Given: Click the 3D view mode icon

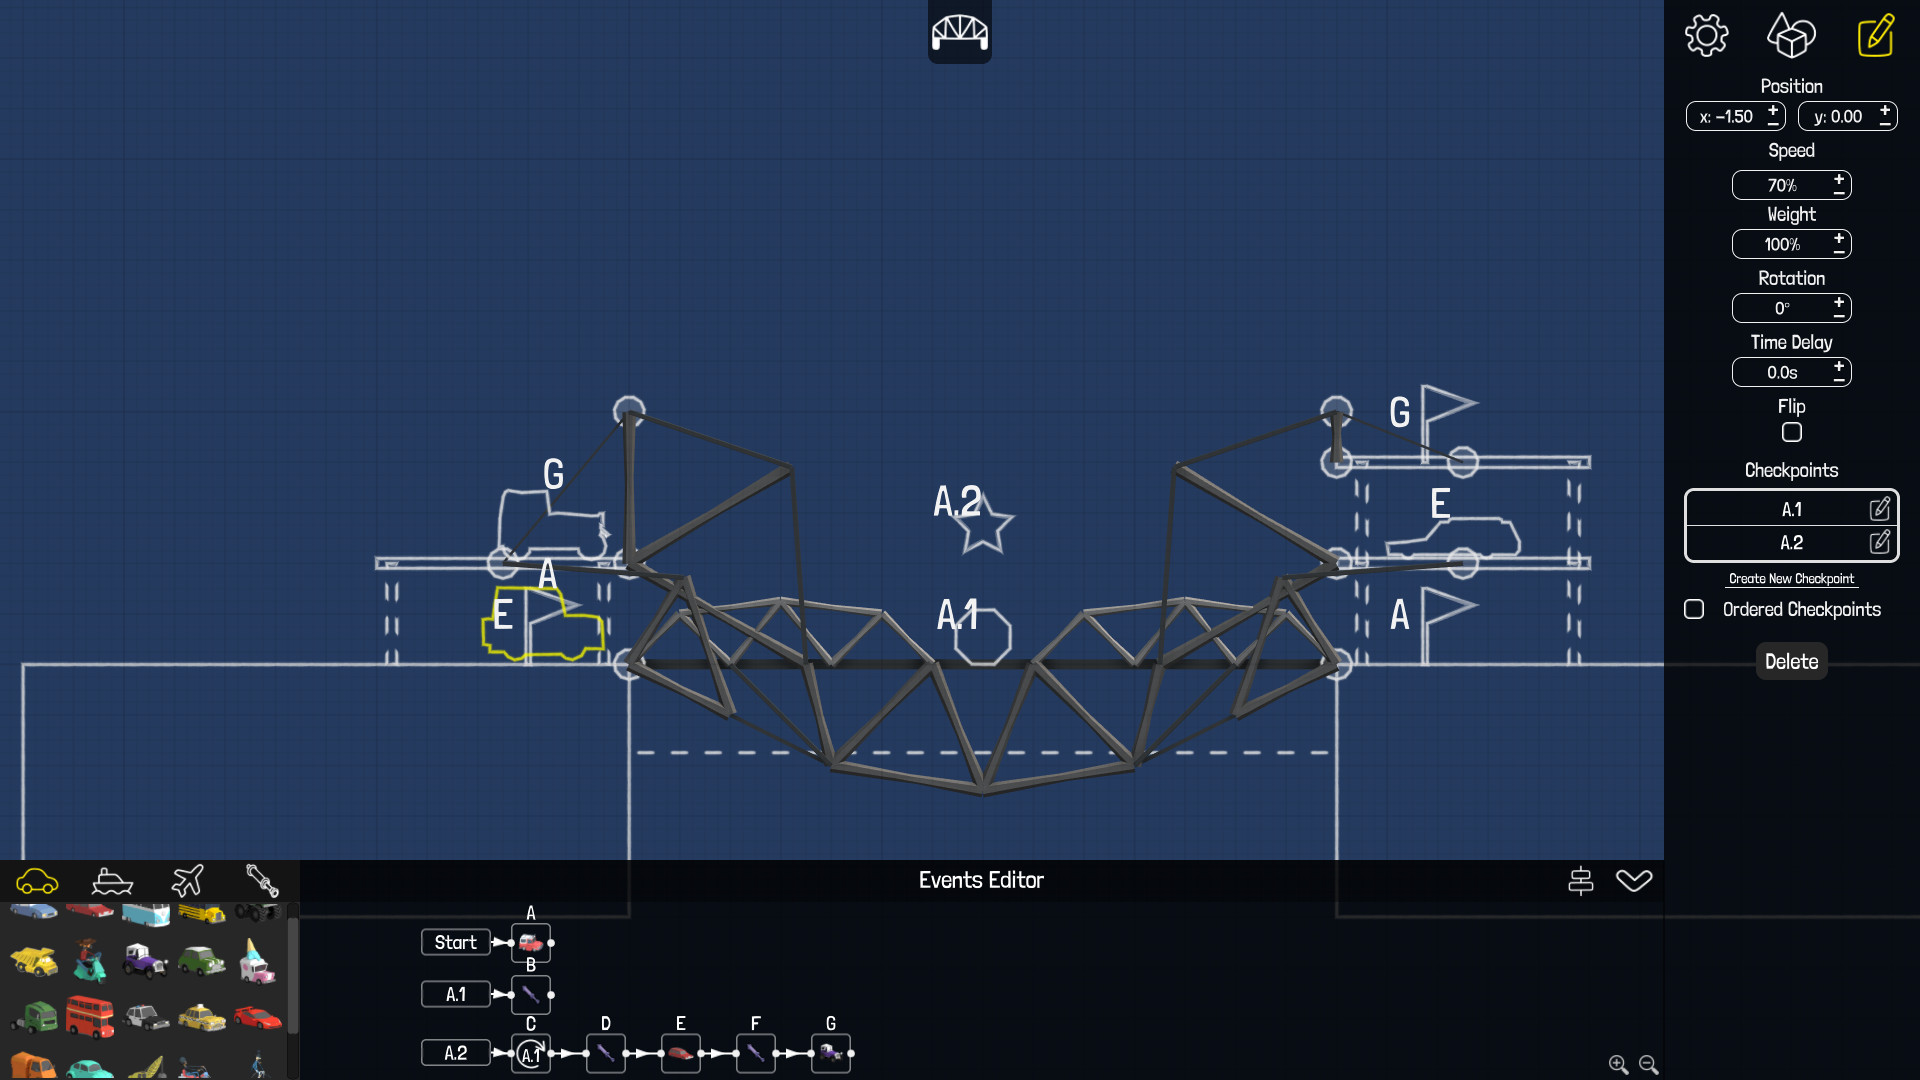Looking at the screenshot, I should pyautogui.click(x=1791, y=36).
